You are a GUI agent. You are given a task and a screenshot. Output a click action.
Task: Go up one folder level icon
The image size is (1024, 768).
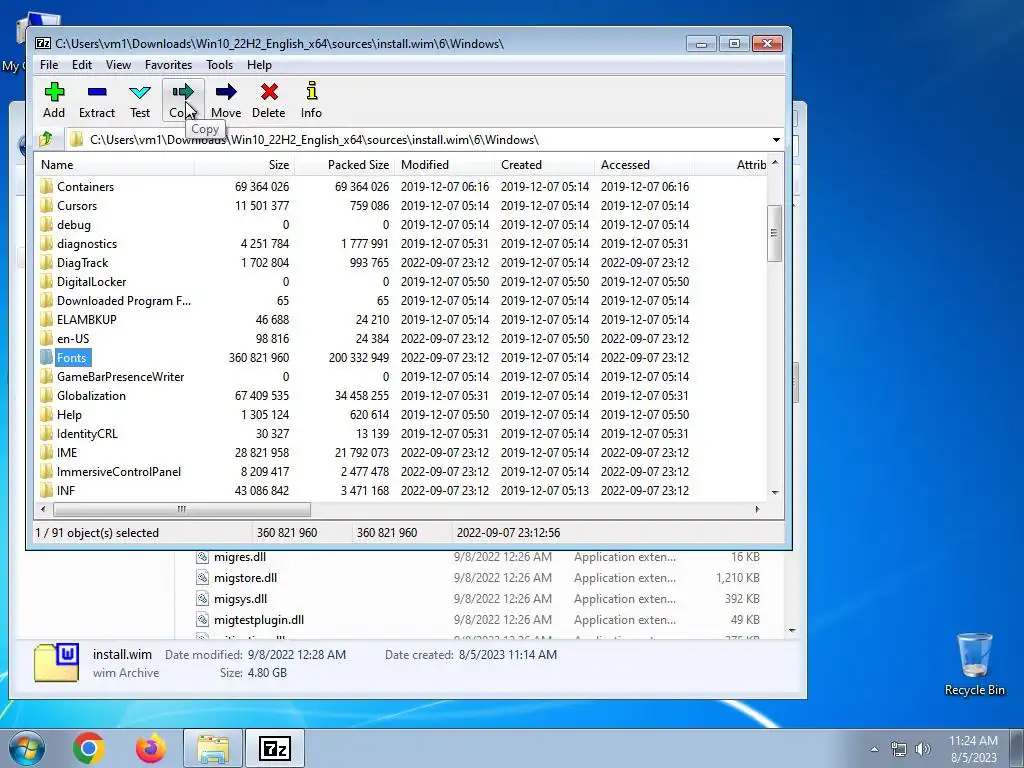[46, 139]
